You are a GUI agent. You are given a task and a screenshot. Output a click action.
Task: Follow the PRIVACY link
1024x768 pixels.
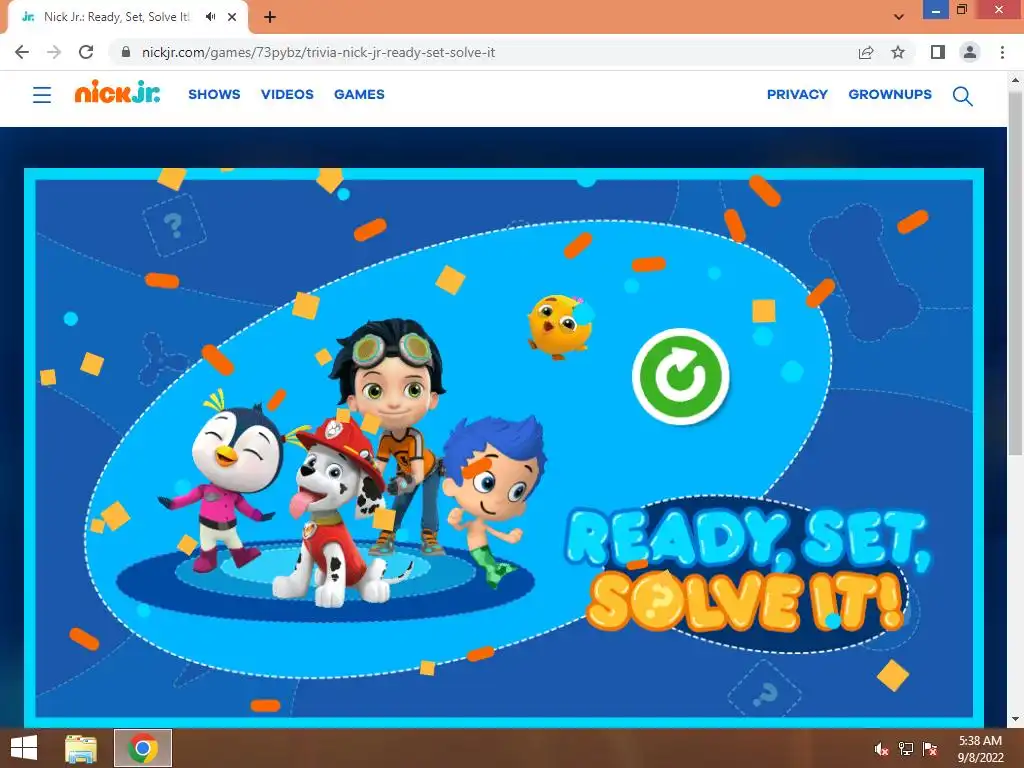pos(797,94)
